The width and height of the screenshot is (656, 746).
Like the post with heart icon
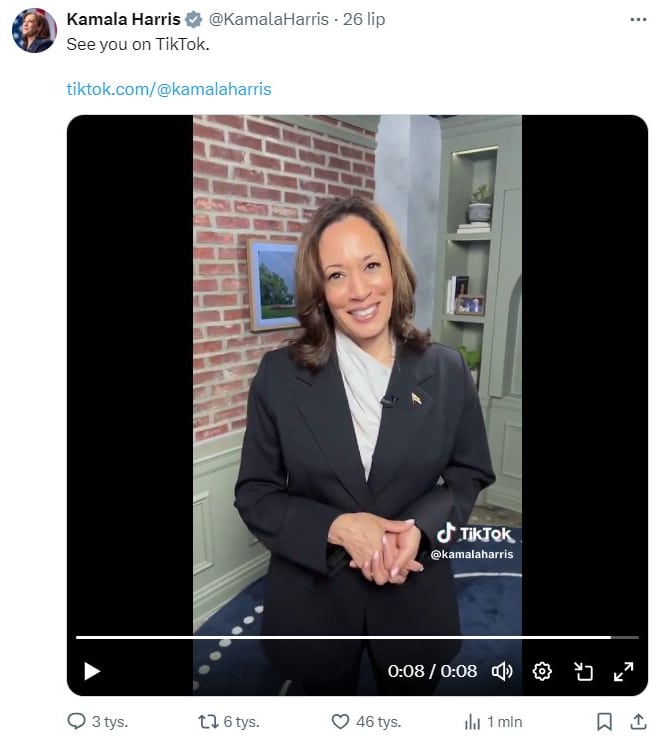tap(340, 722)
